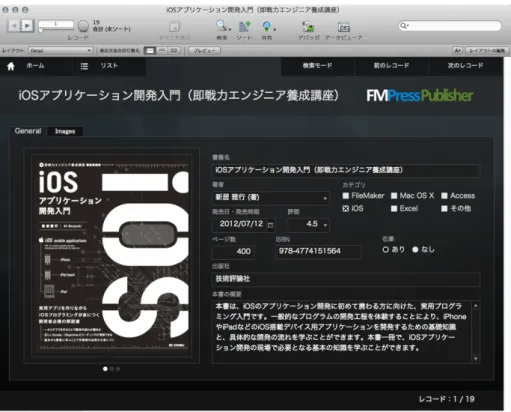Click the Edit Layout button
The width and height of the screenshot is (511, 412).
coord(486,51)
